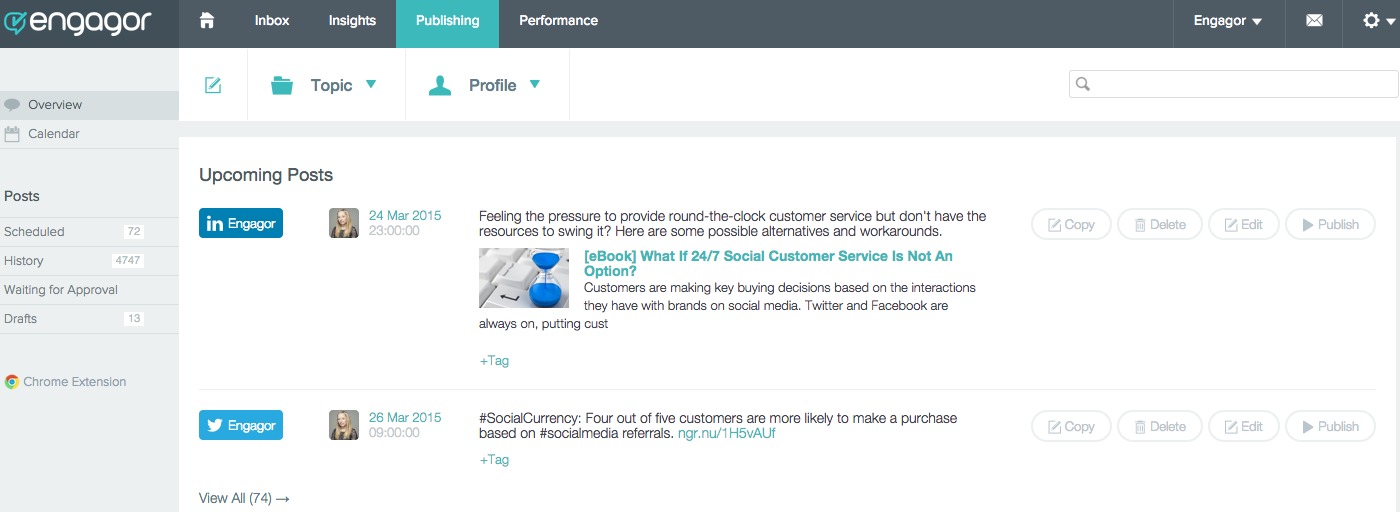Click the Engagor logo
The width and height of the screenshot is (1400, 512).
pyautogui.click(x=78, y=21)
